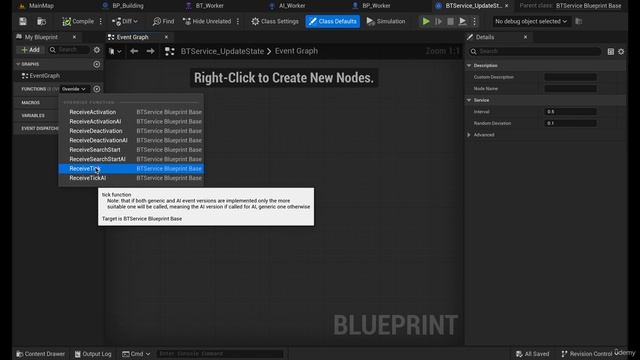Toggle Hide Unrelated nodes
Screen dimensions: 640x360
pos(207,21)
